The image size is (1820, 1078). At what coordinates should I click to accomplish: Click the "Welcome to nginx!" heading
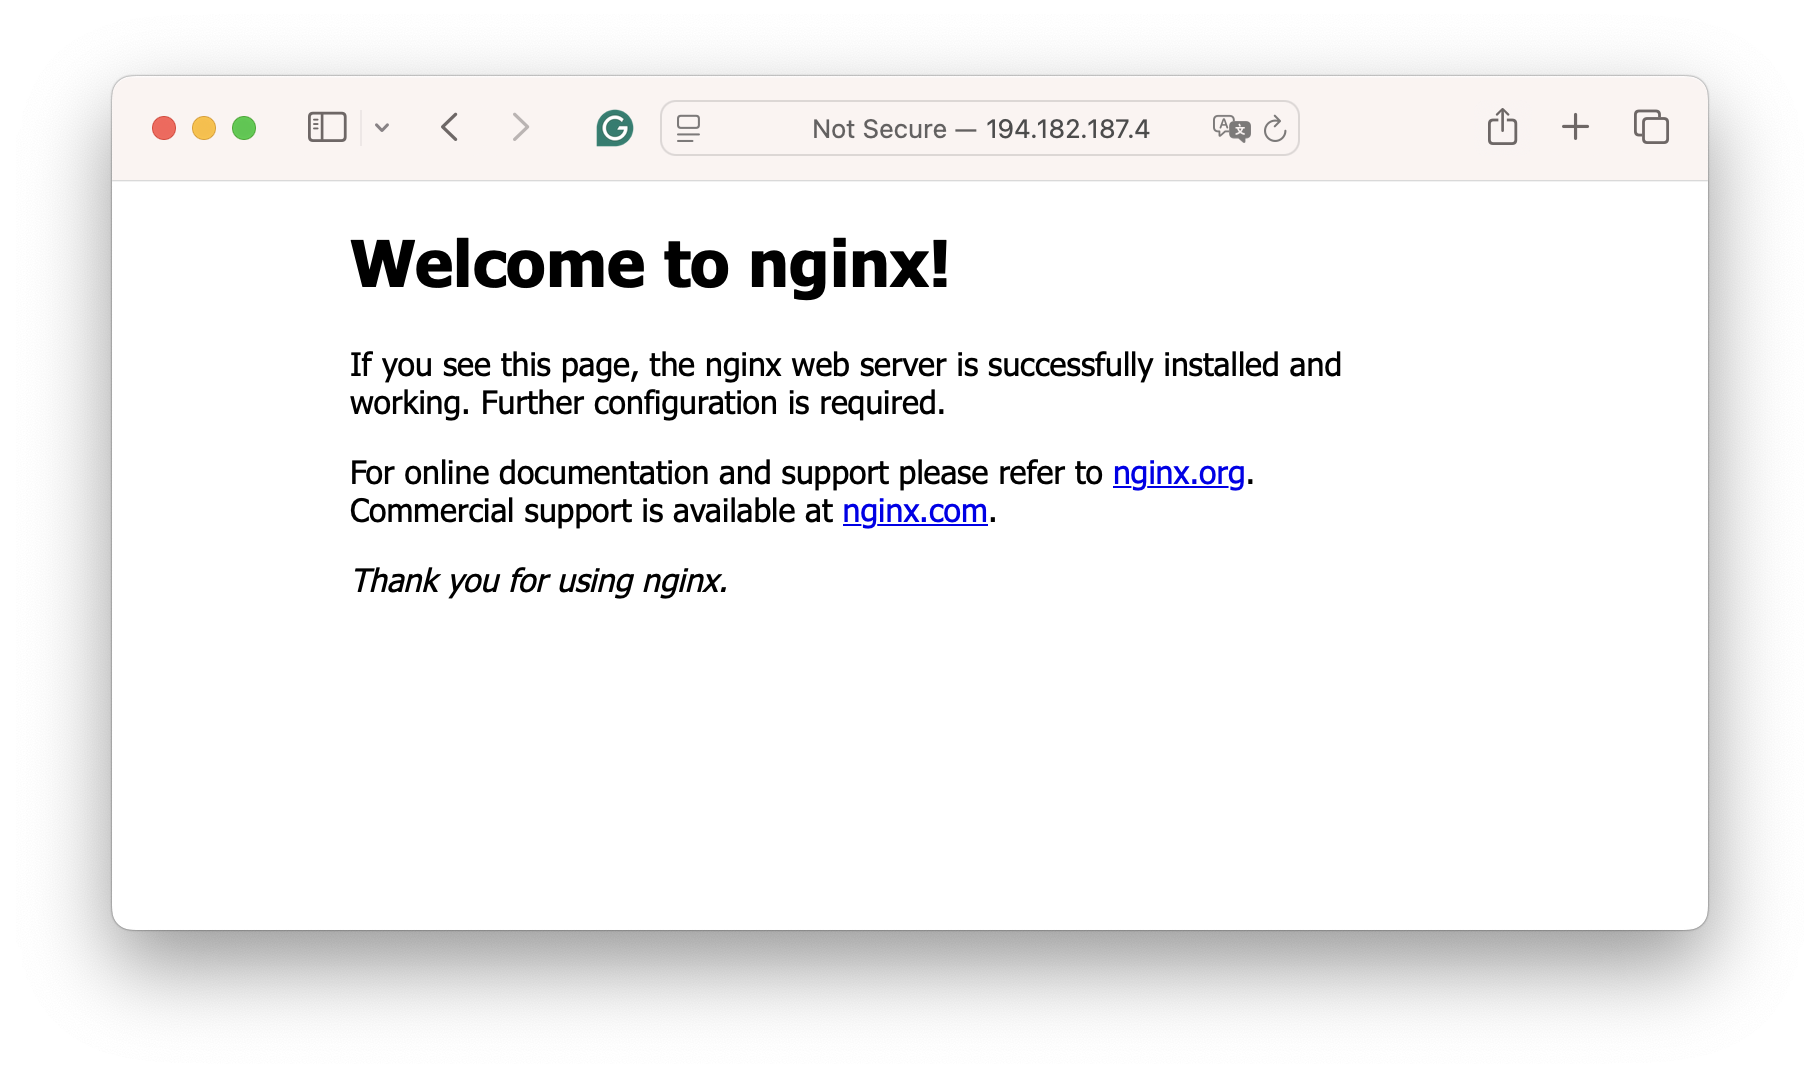pyautogui.click(x=649, y=265)
